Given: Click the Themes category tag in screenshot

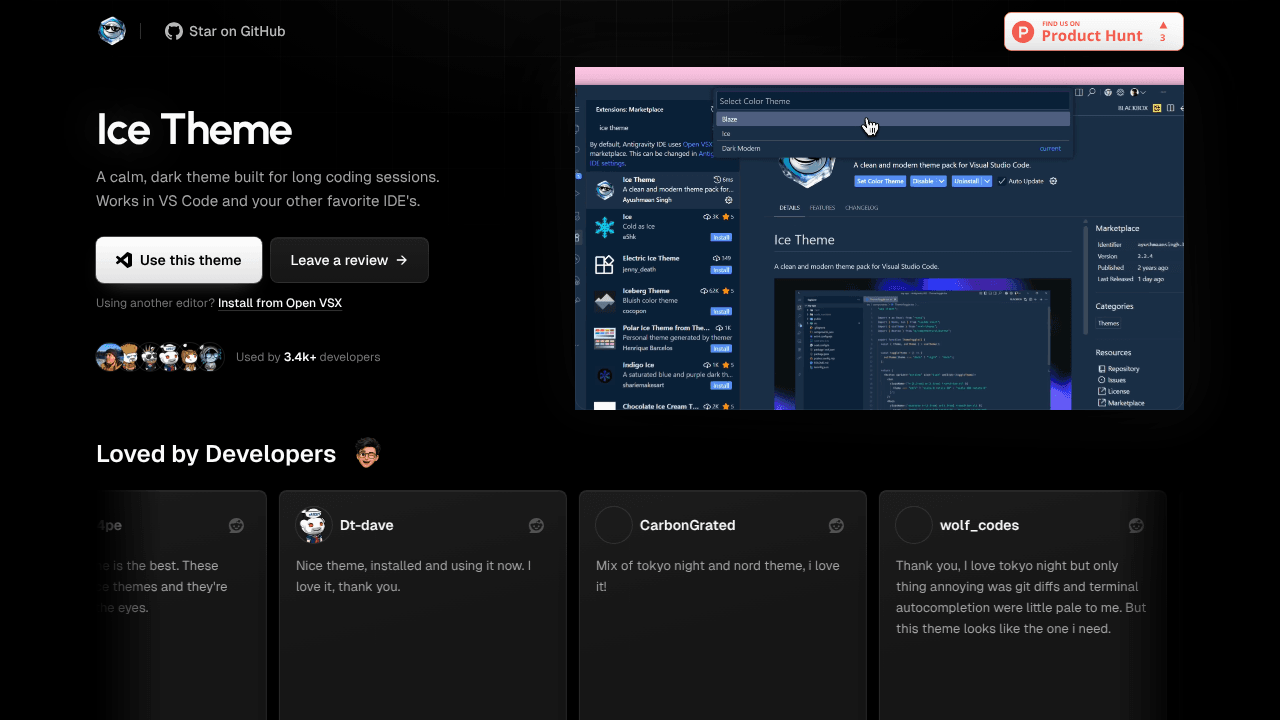Looking at the screenshot, I should [x=1108, y=323].
